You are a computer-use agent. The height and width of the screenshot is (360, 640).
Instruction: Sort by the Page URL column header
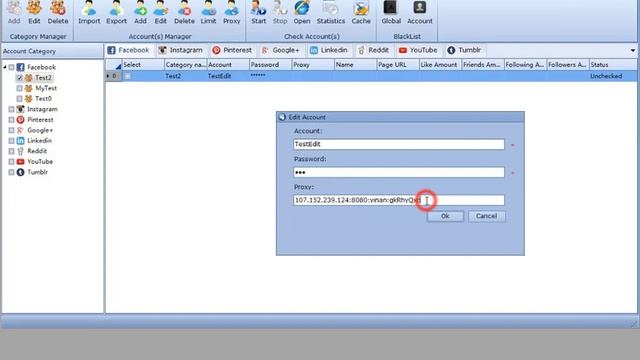[x=398, y=64]
